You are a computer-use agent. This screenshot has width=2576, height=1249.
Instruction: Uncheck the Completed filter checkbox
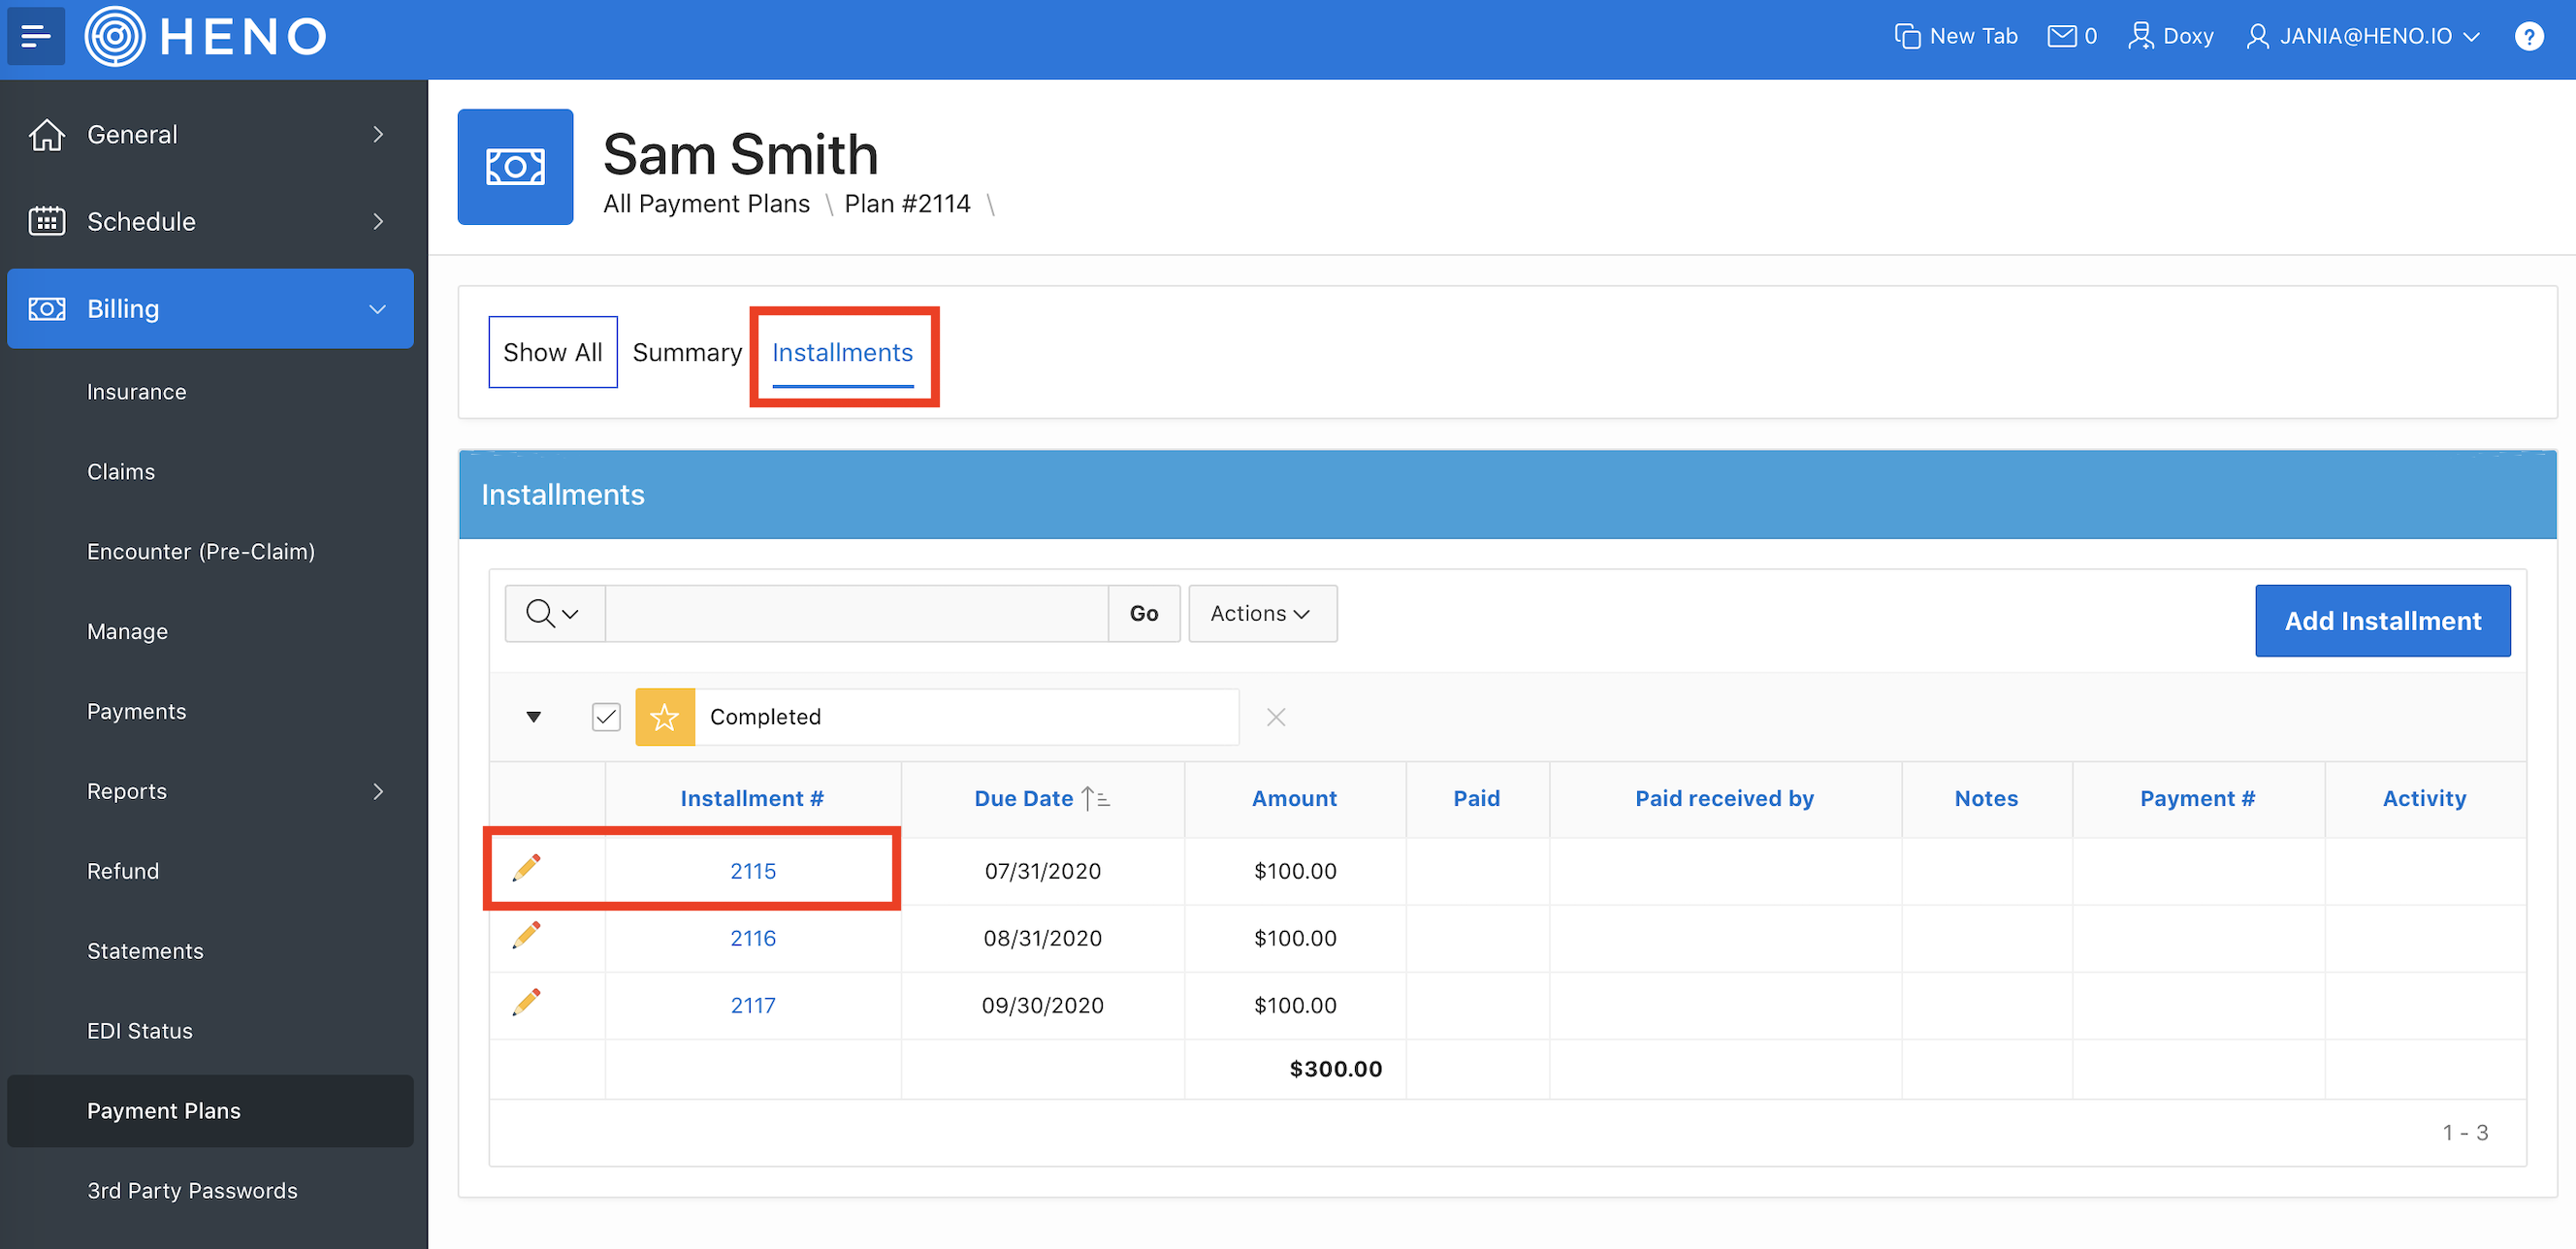(606, 717)
